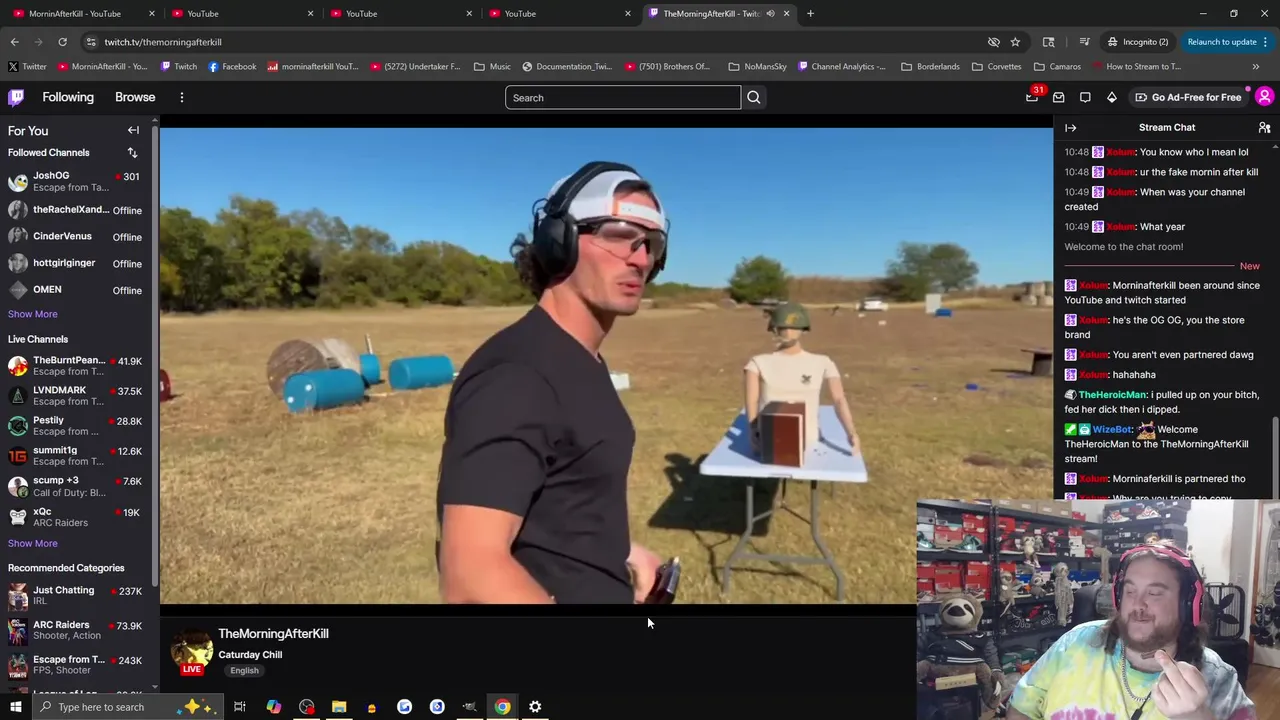The image size is (1280, 720).
Task: Open scump +3 live channel
Action: click(77, 486)
